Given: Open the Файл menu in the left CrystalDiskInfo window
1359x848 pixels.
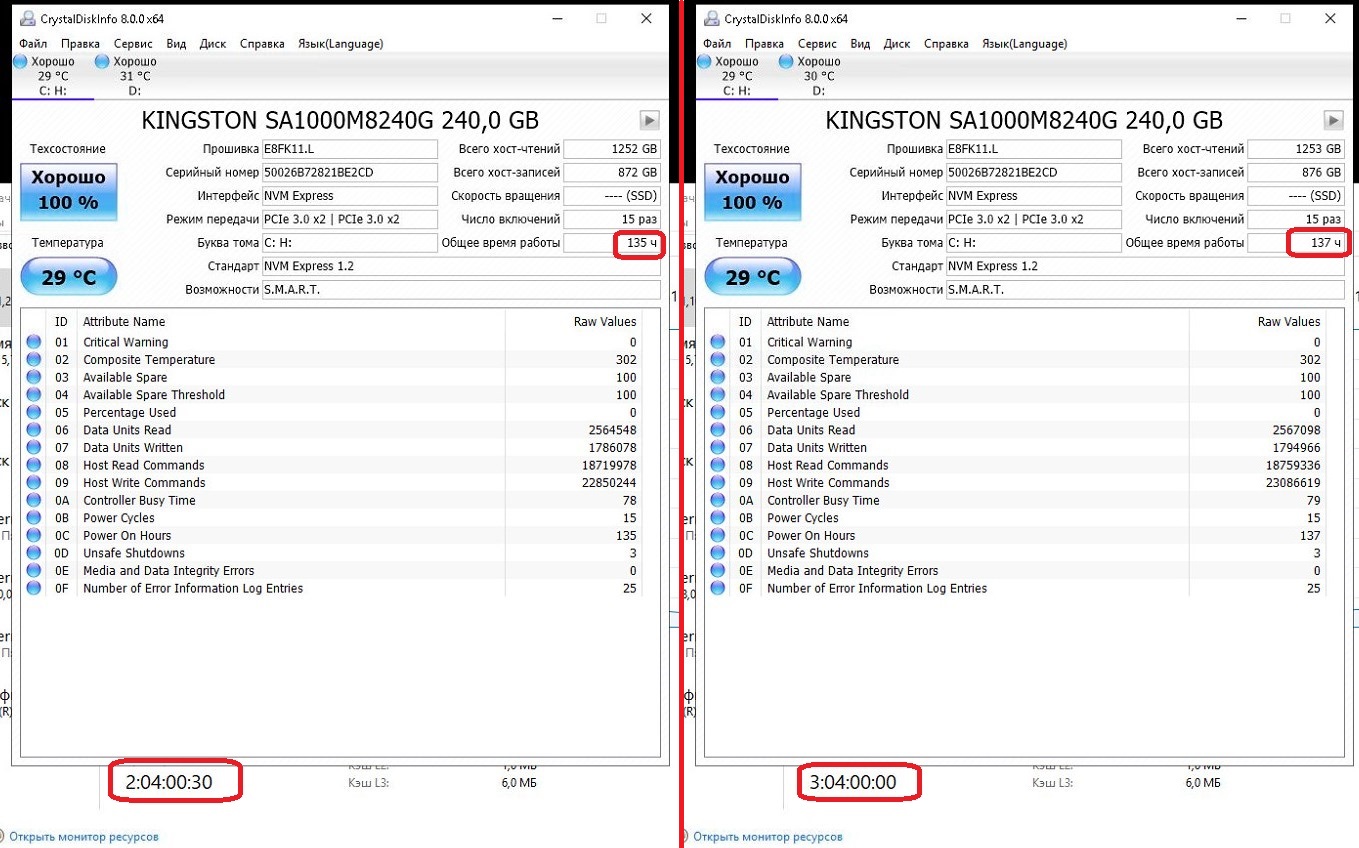Looking at the screenshot, I should click(x=32, y=44).
